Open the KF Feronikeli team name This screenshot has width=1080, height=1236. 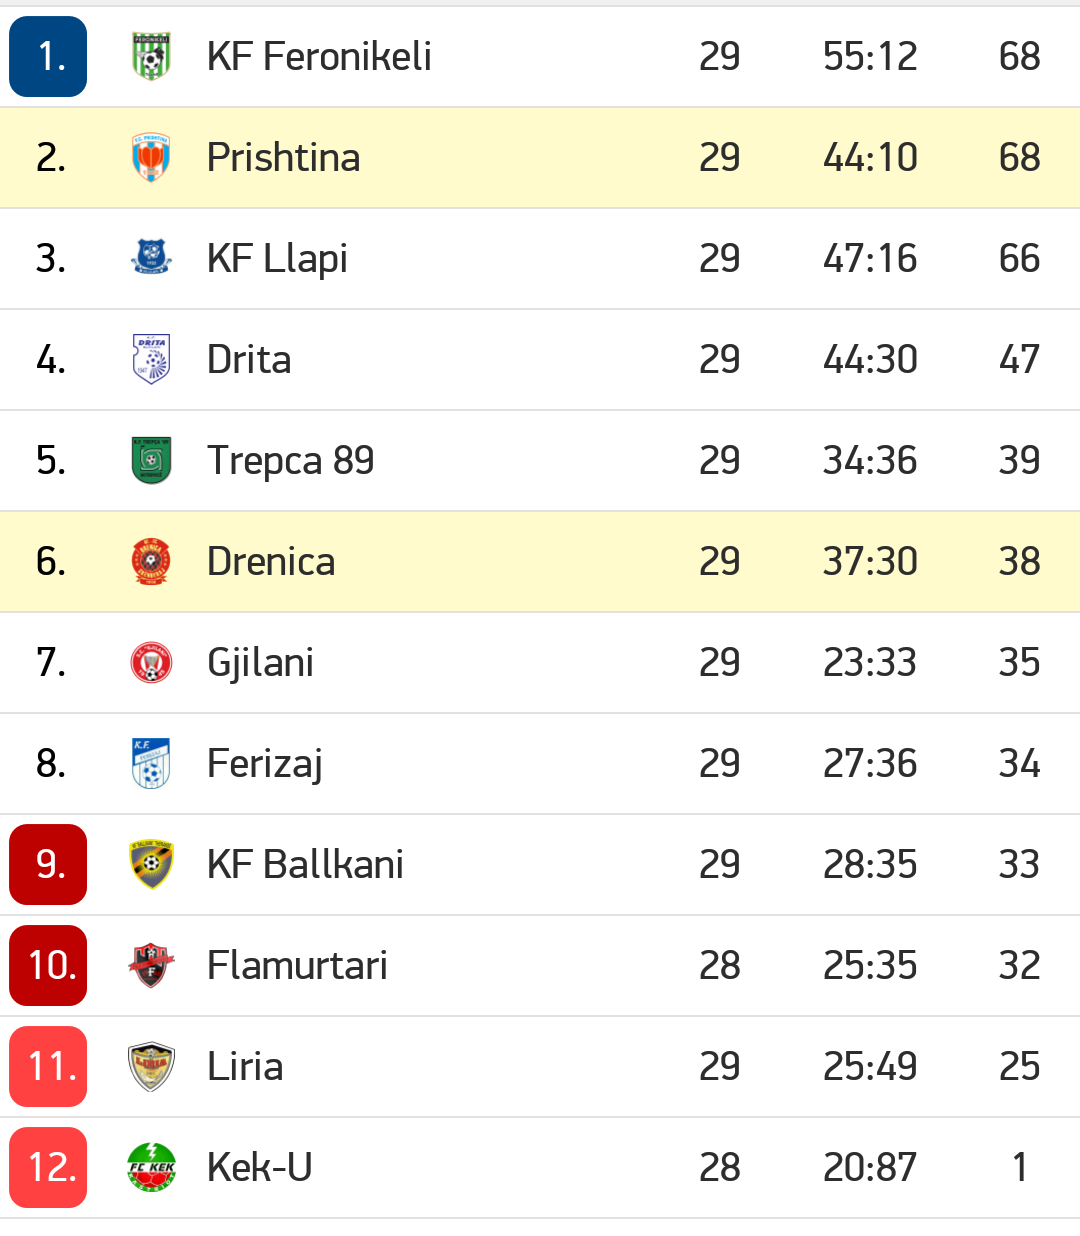click(319, 57)
